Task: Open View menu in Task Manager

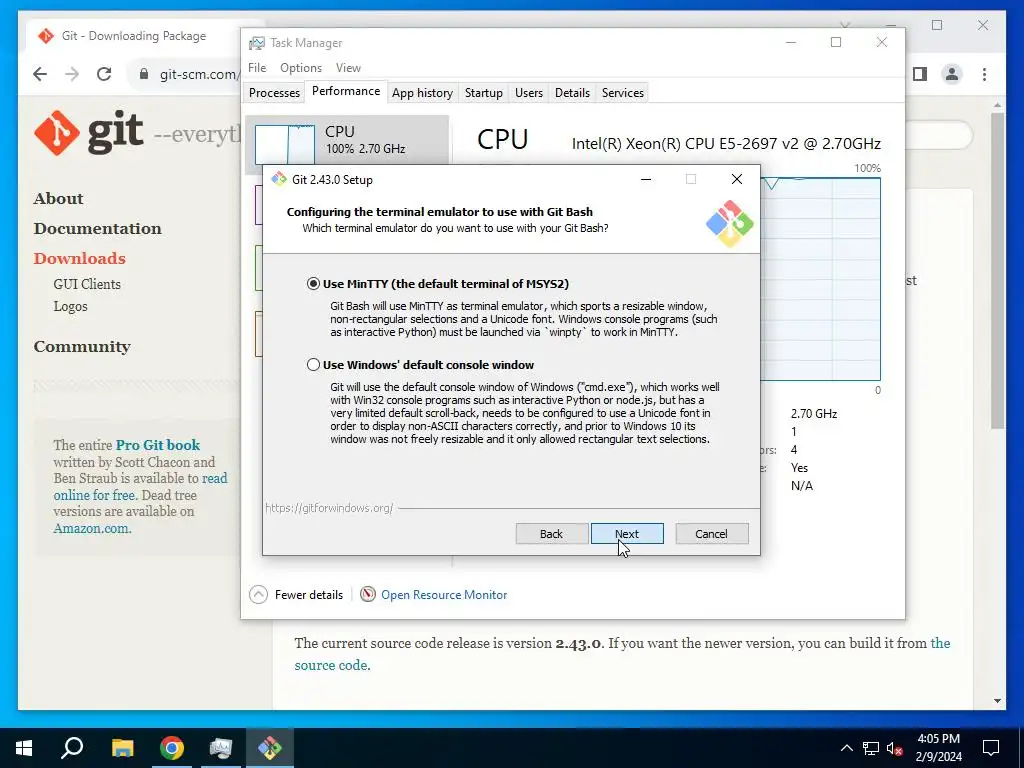Action: (348, 68)
